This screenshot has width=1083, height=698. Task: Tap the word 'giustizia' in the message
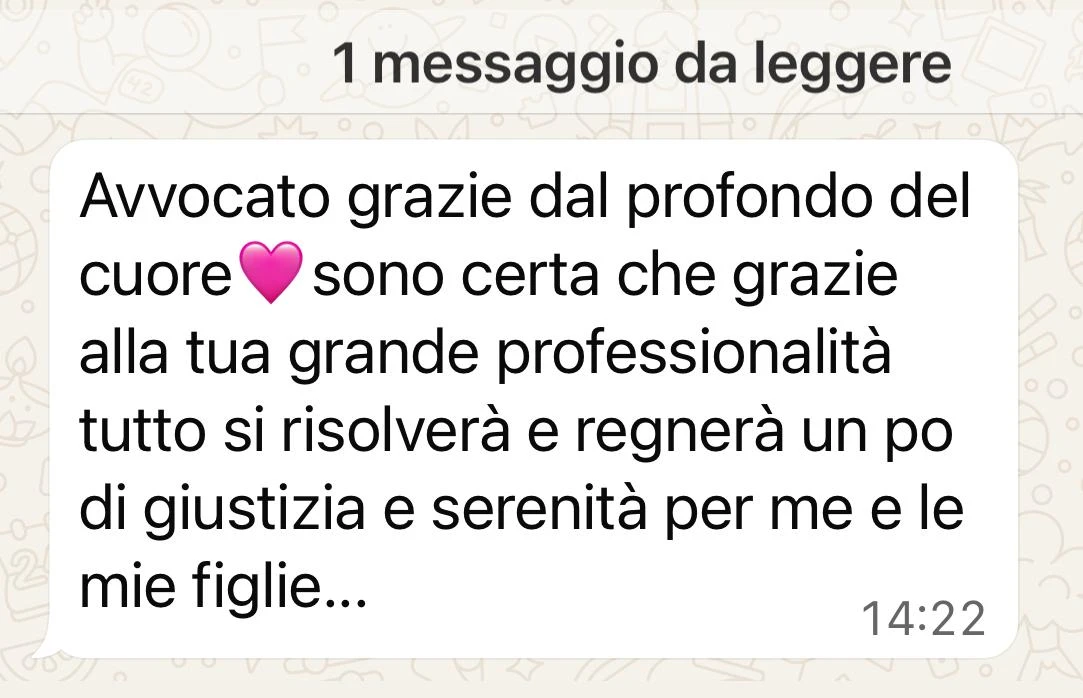(254, 512)
